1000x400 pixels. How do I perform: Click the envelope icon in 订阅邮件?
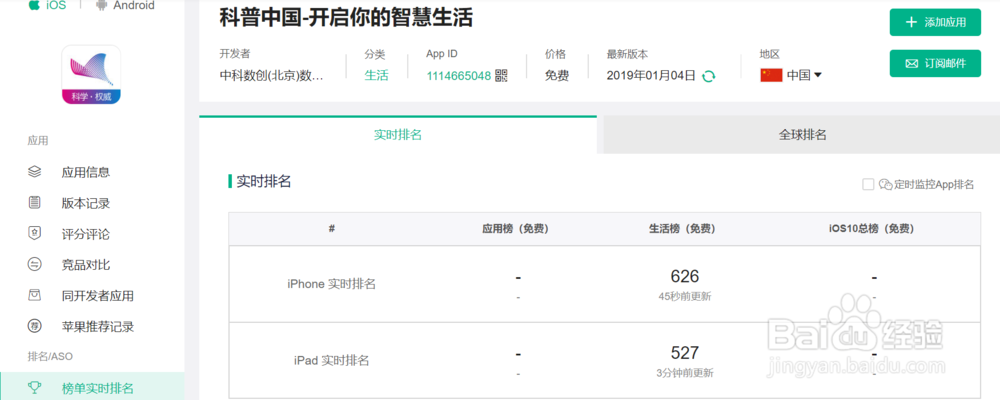911,64
